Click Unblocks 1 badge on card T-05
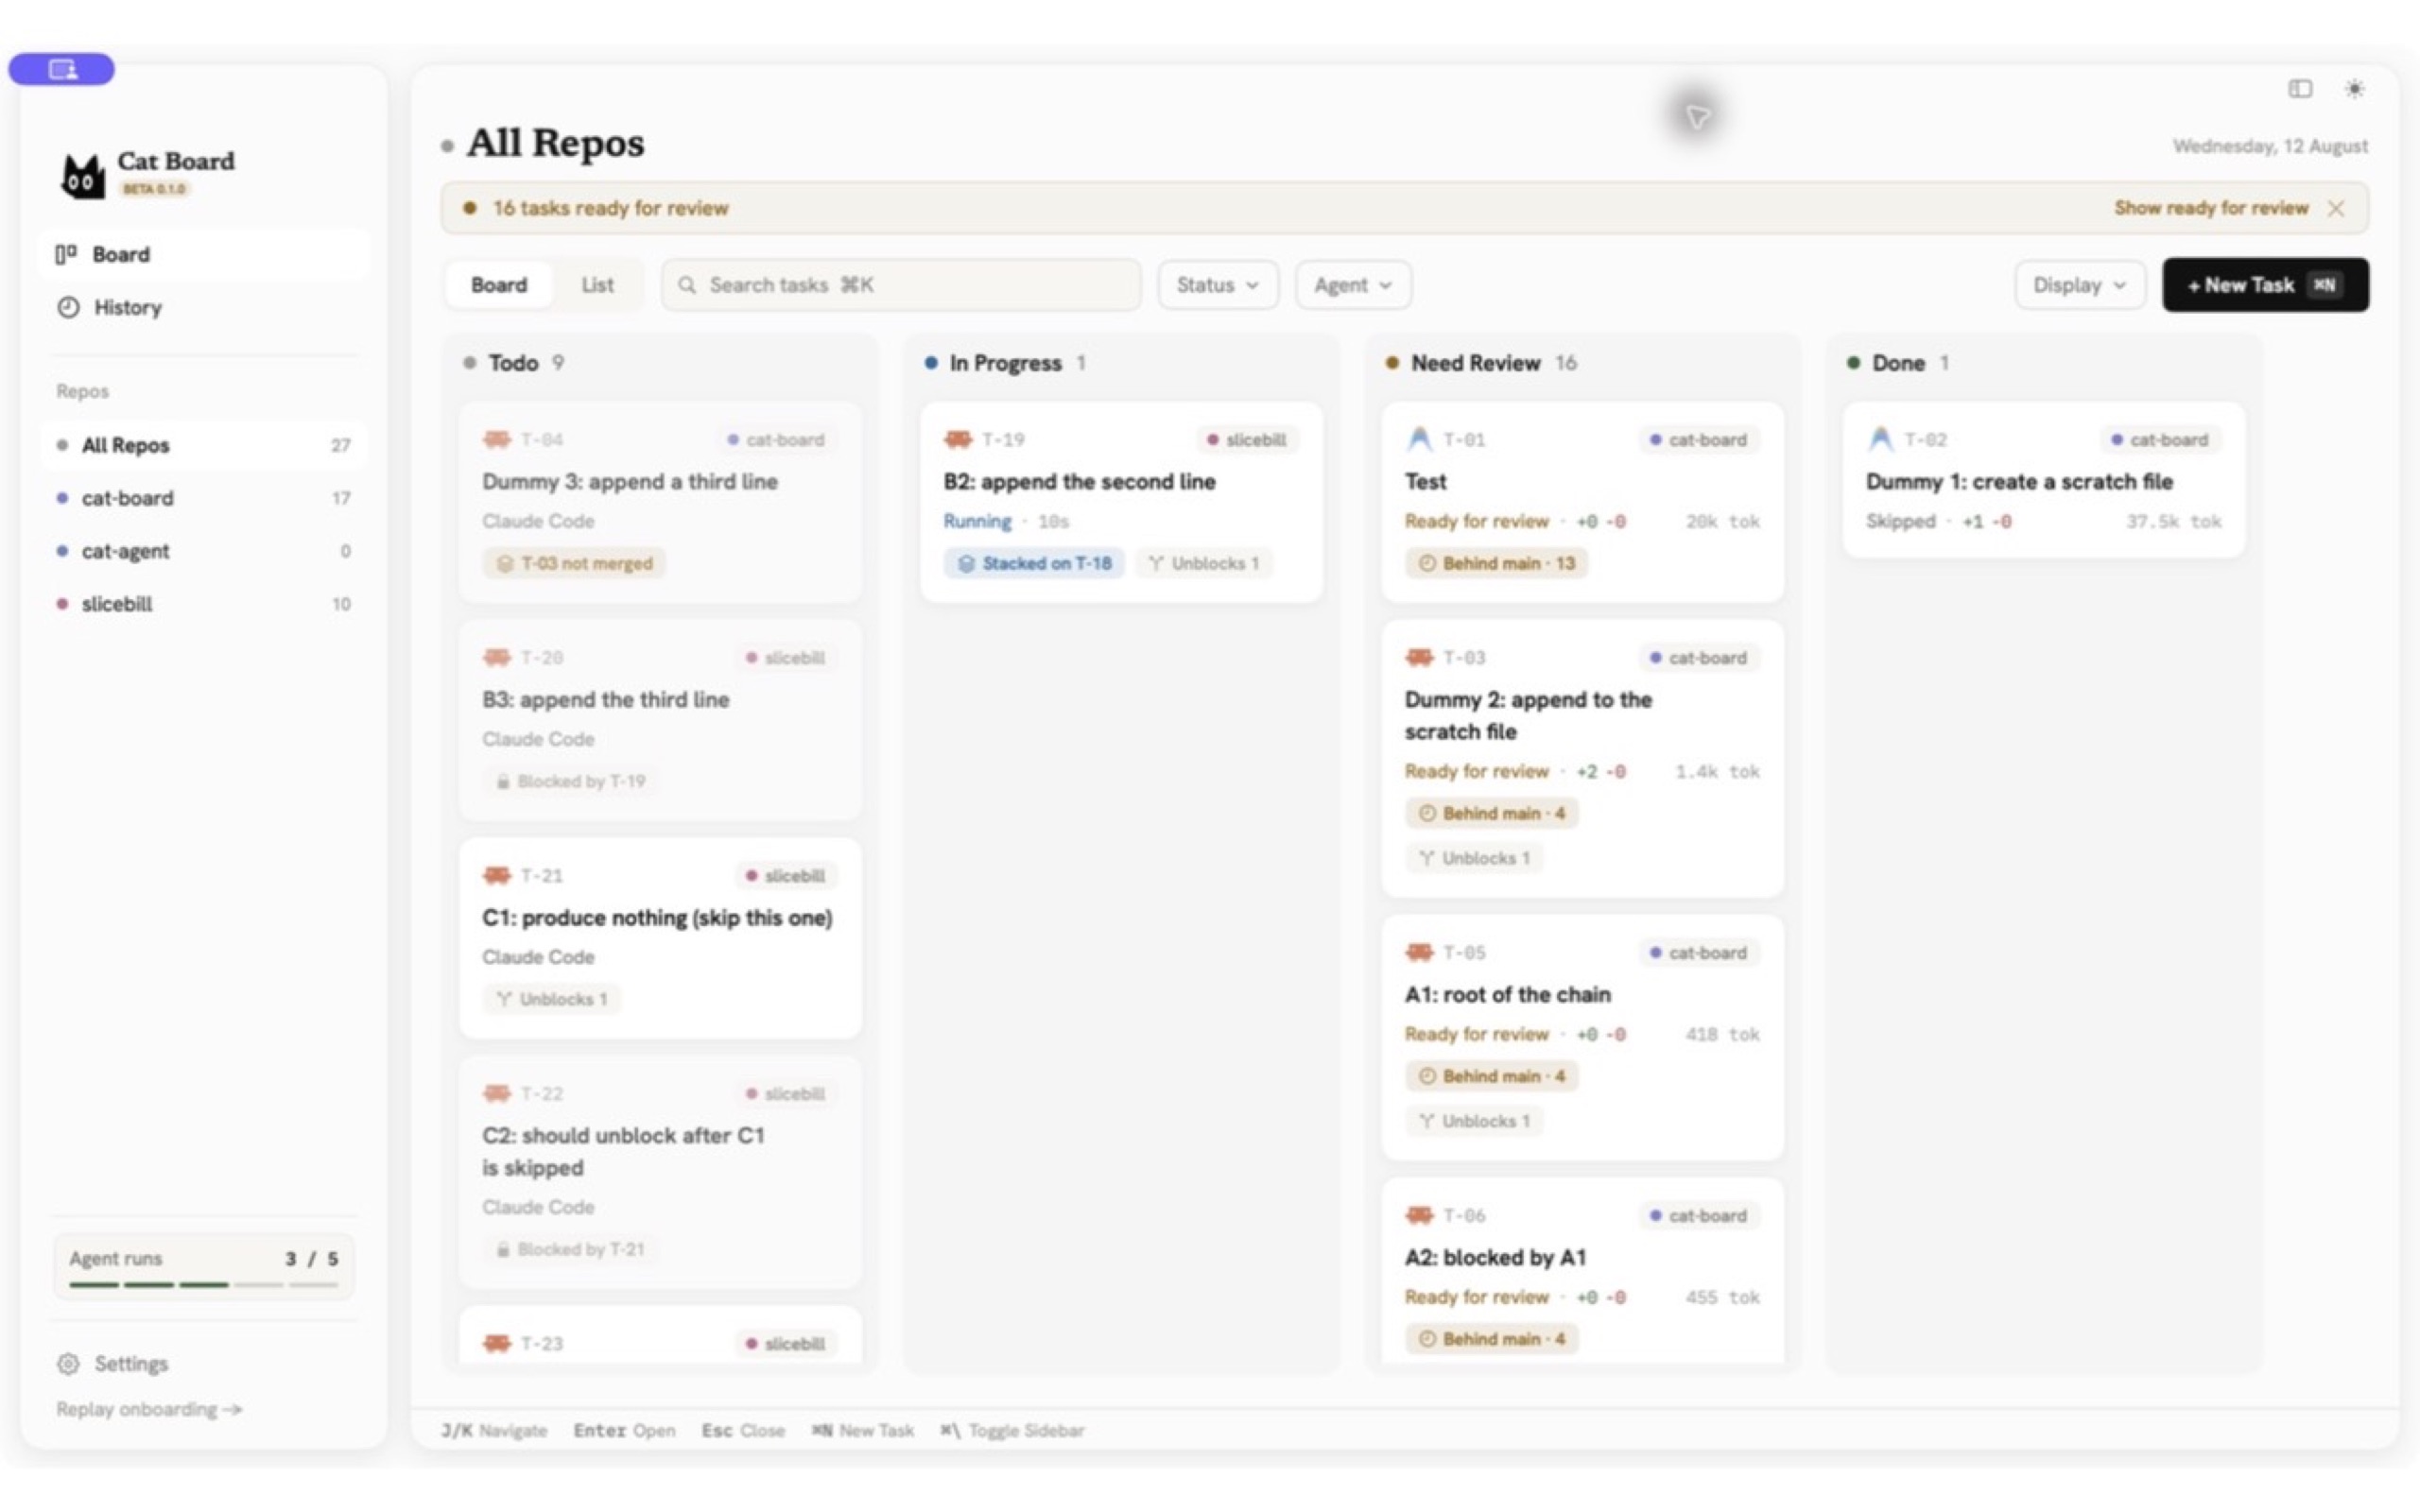The width and height of the screenshot is (2420, 1512). pos(1475,1121)
